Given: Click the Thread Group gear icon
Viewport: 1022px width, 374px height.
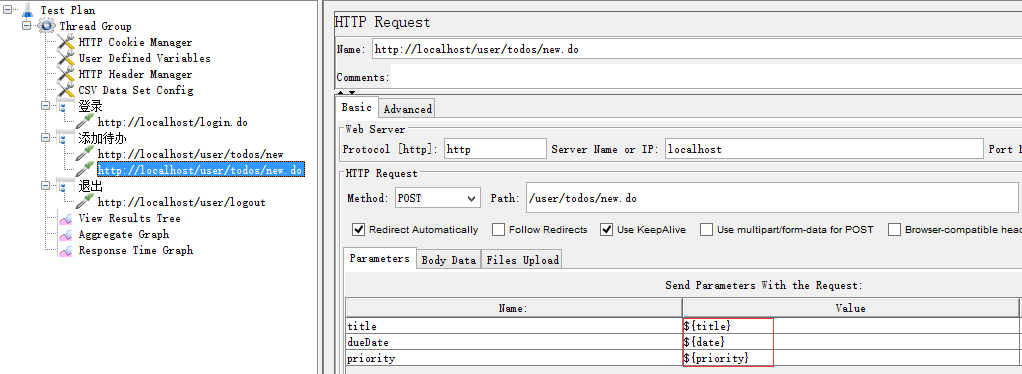Looking at the screenshot, I should coord(46,26).
